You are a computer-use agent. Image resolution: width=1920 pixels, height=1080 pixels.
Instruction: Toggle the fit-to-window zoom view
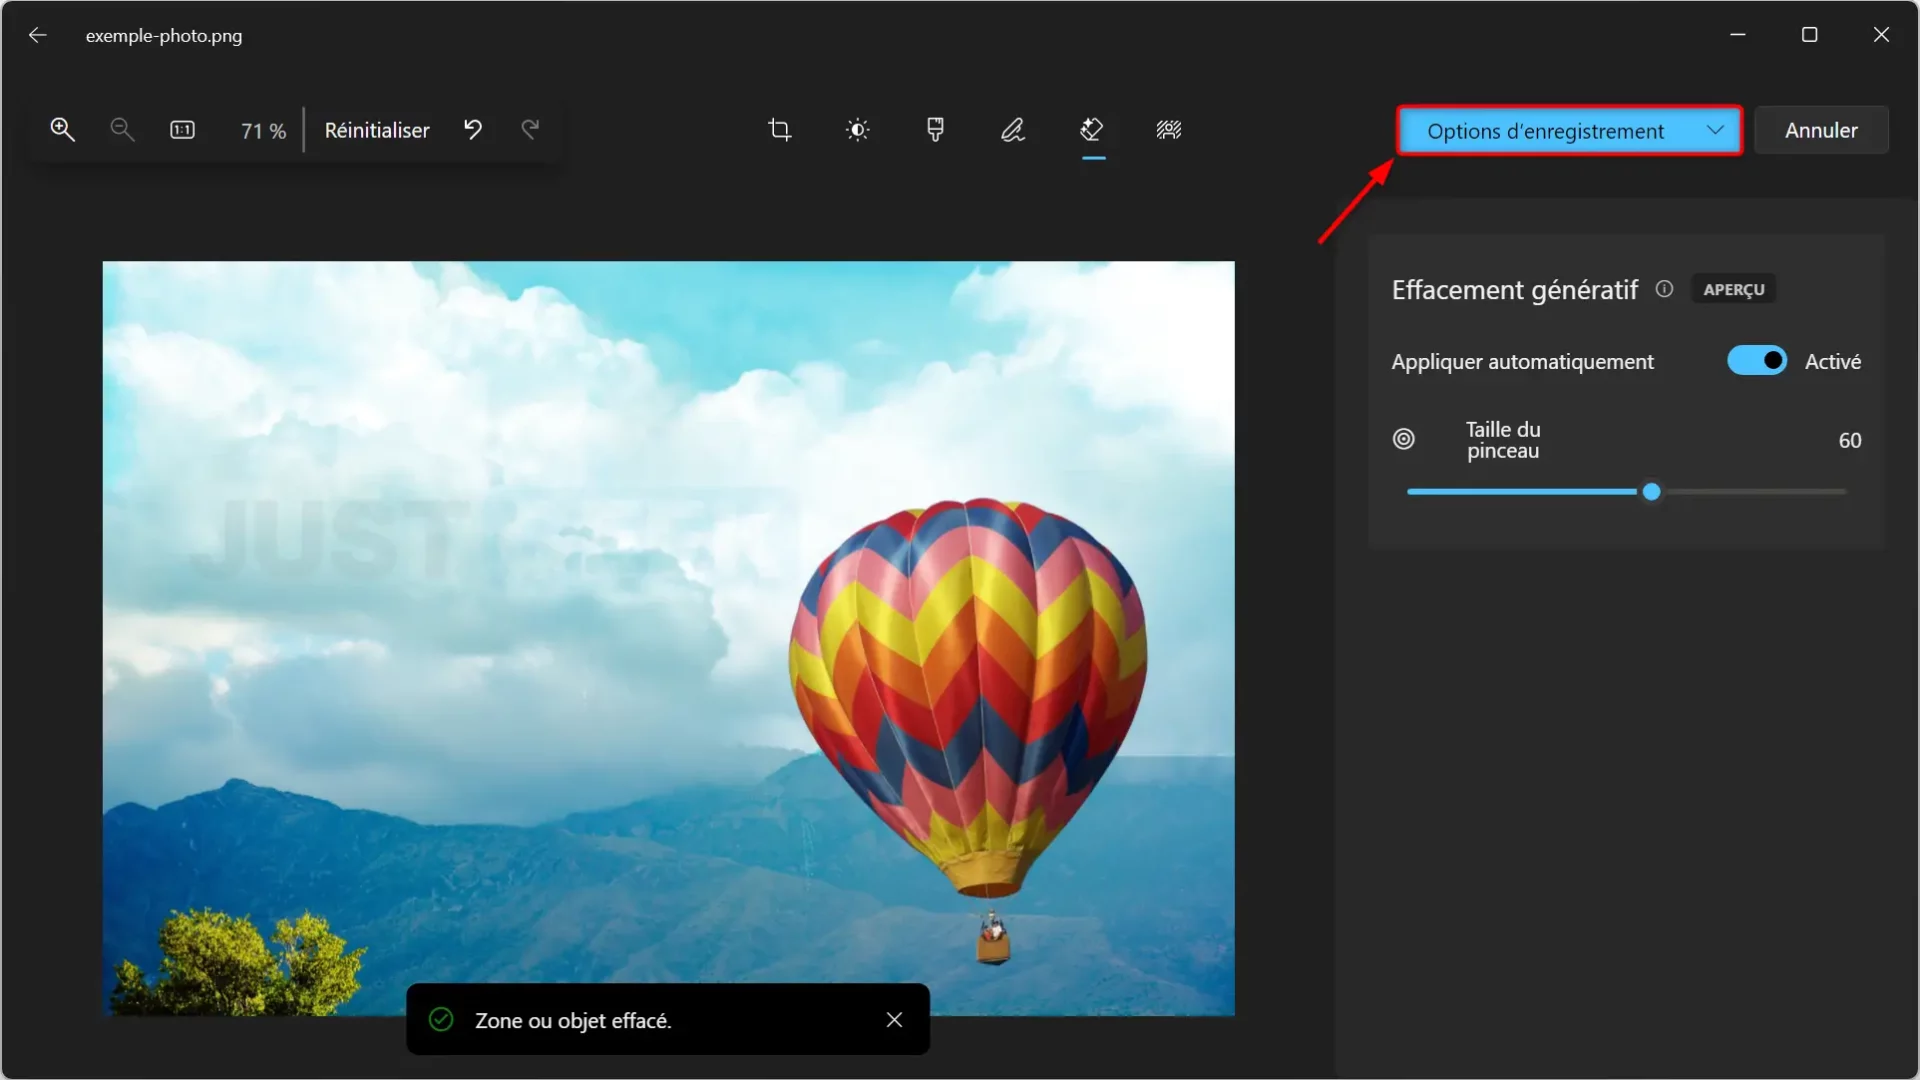click(x=183, y=129)
